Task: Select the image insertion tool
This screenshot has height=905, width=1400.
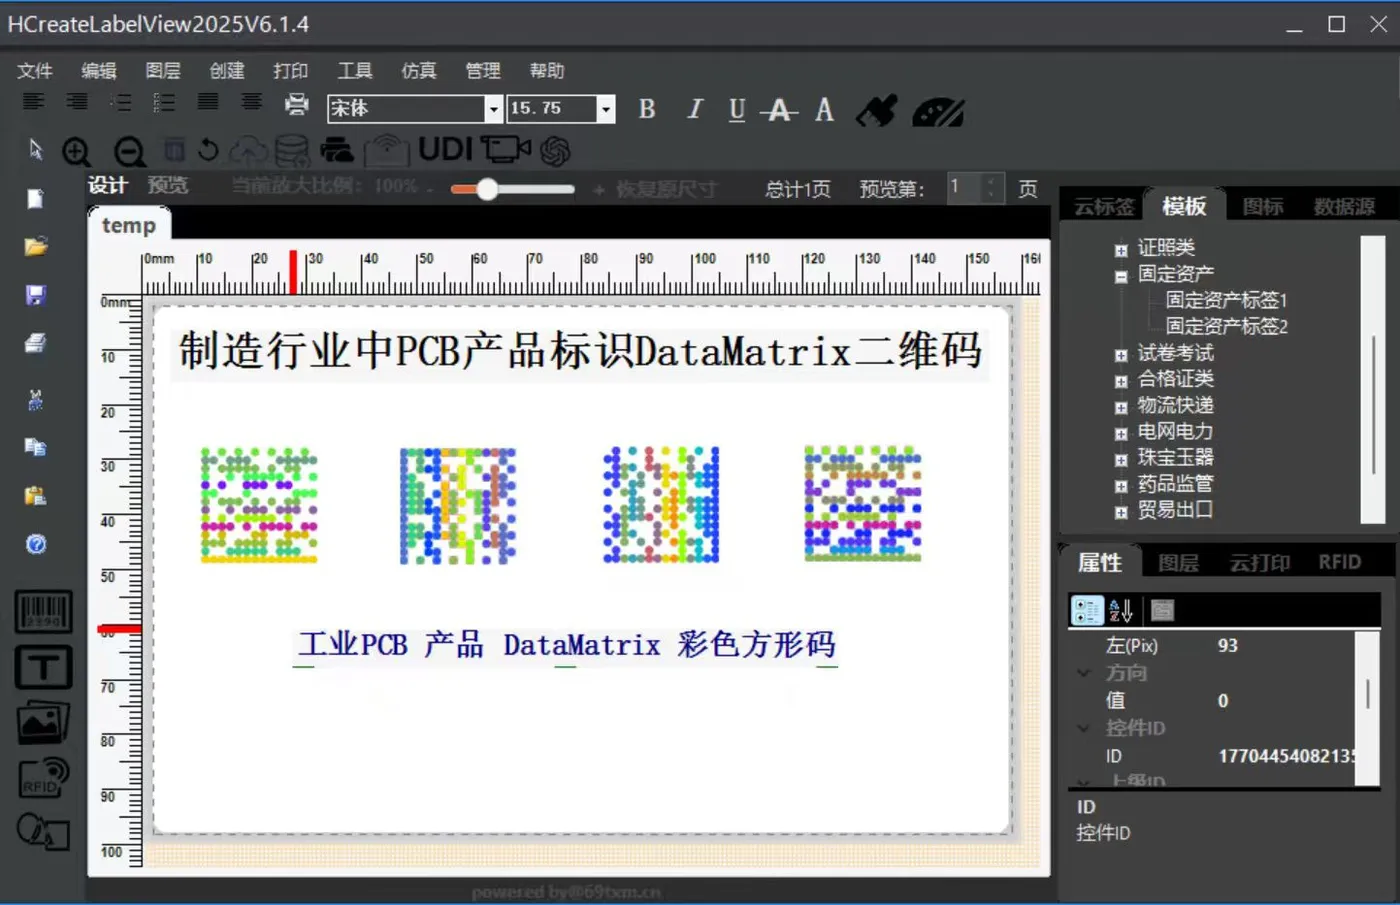Action: [43, 723]
